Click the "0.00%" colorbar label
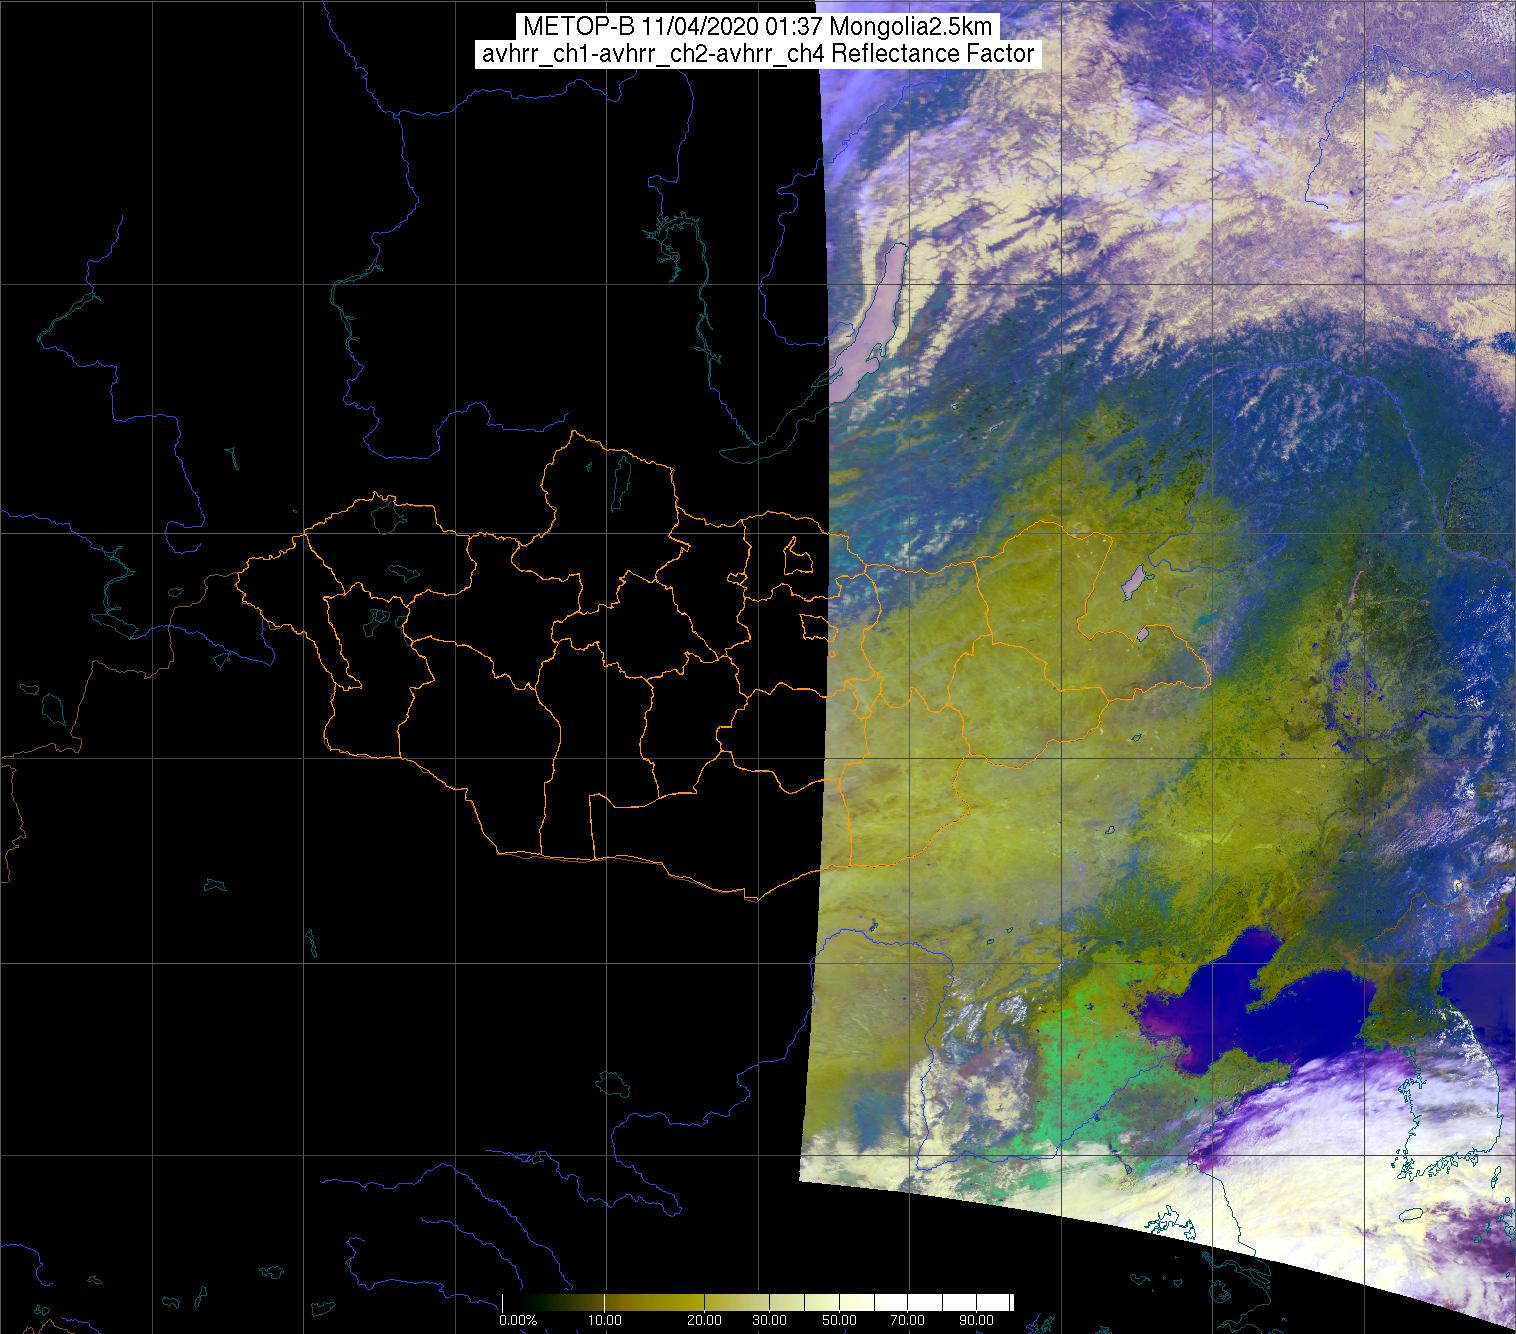1516x1334 pixels. click(x=517, y=1320)
